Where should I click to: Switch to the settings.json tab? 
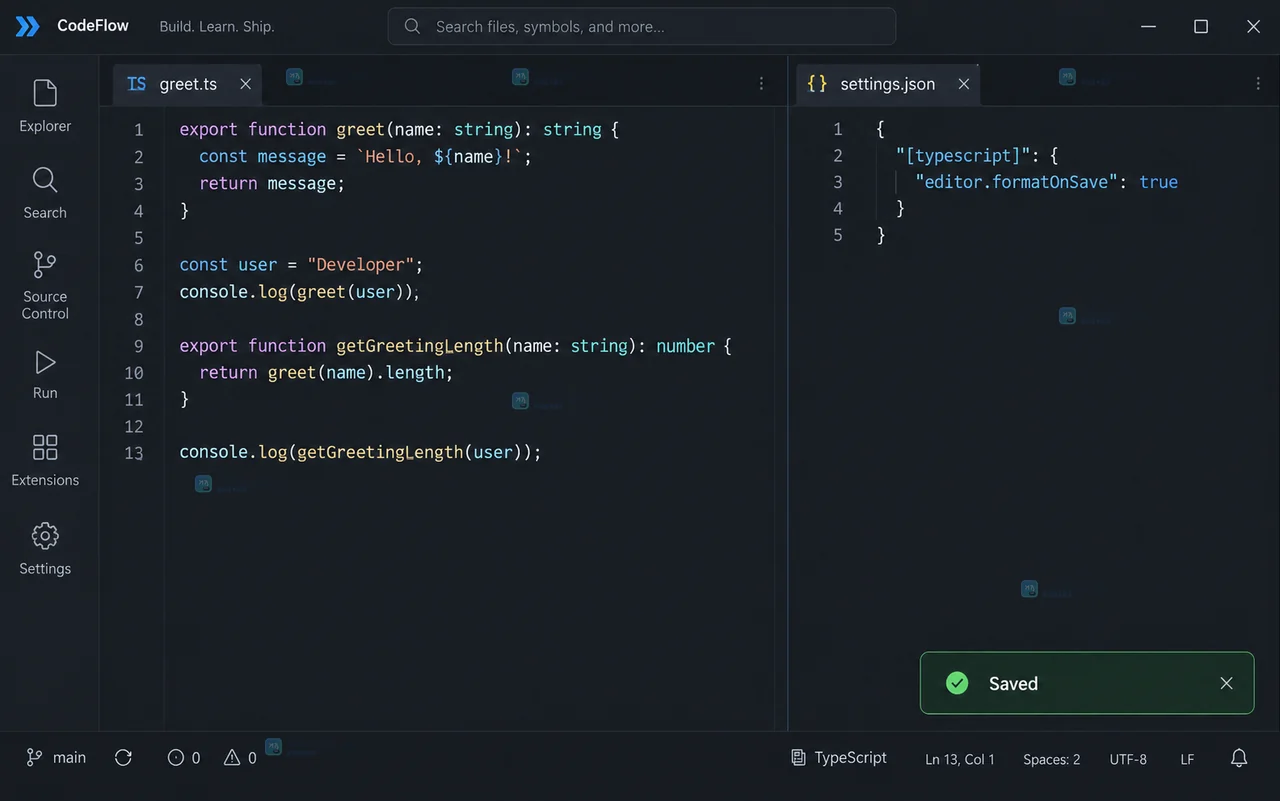(x=888, y=84)
